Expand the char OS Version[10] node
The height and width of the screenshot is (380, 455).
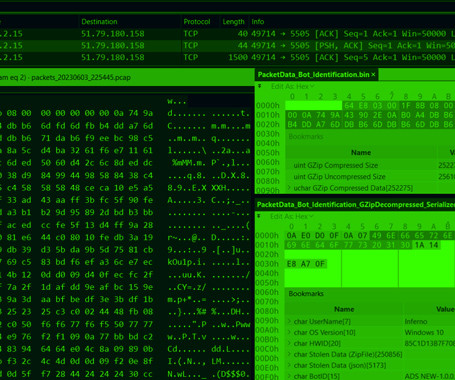[x=289, y=332]
